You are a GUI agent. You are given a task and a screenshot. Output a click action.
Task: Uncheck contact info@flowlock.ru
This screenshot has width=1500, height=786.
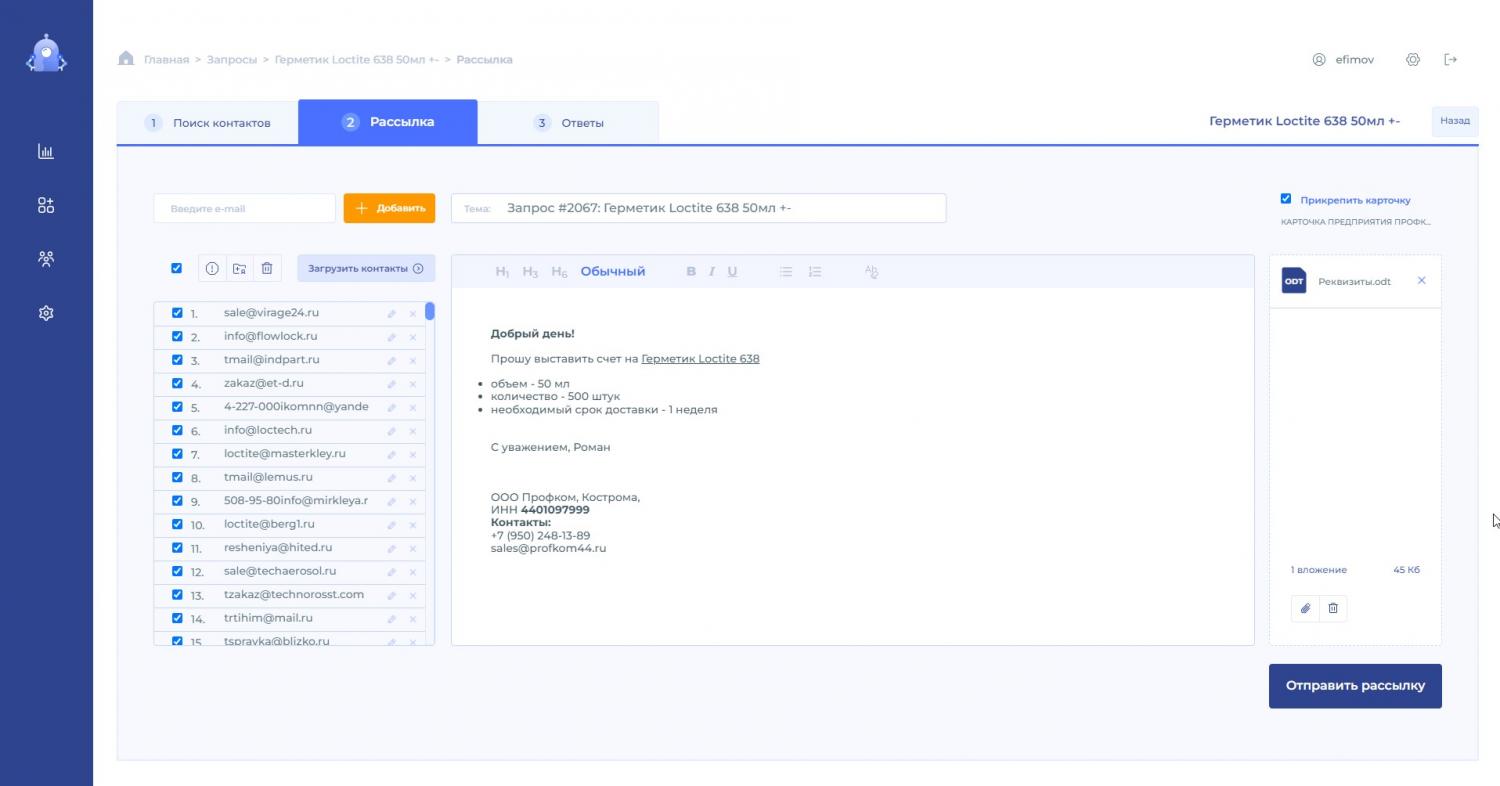[178, 336]
